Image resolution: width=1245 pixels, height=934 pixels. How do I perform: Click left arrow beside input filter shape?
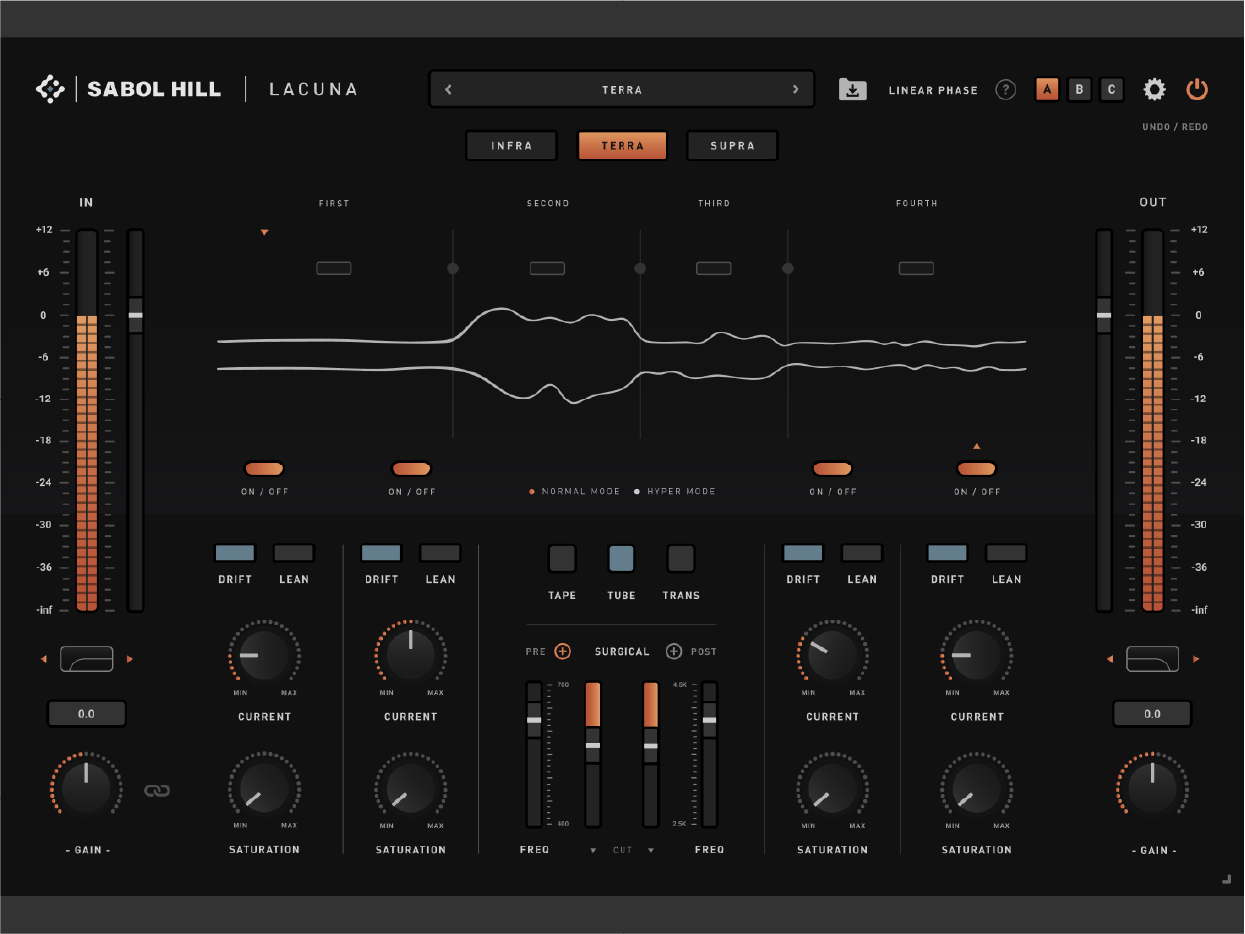[43, 659]
